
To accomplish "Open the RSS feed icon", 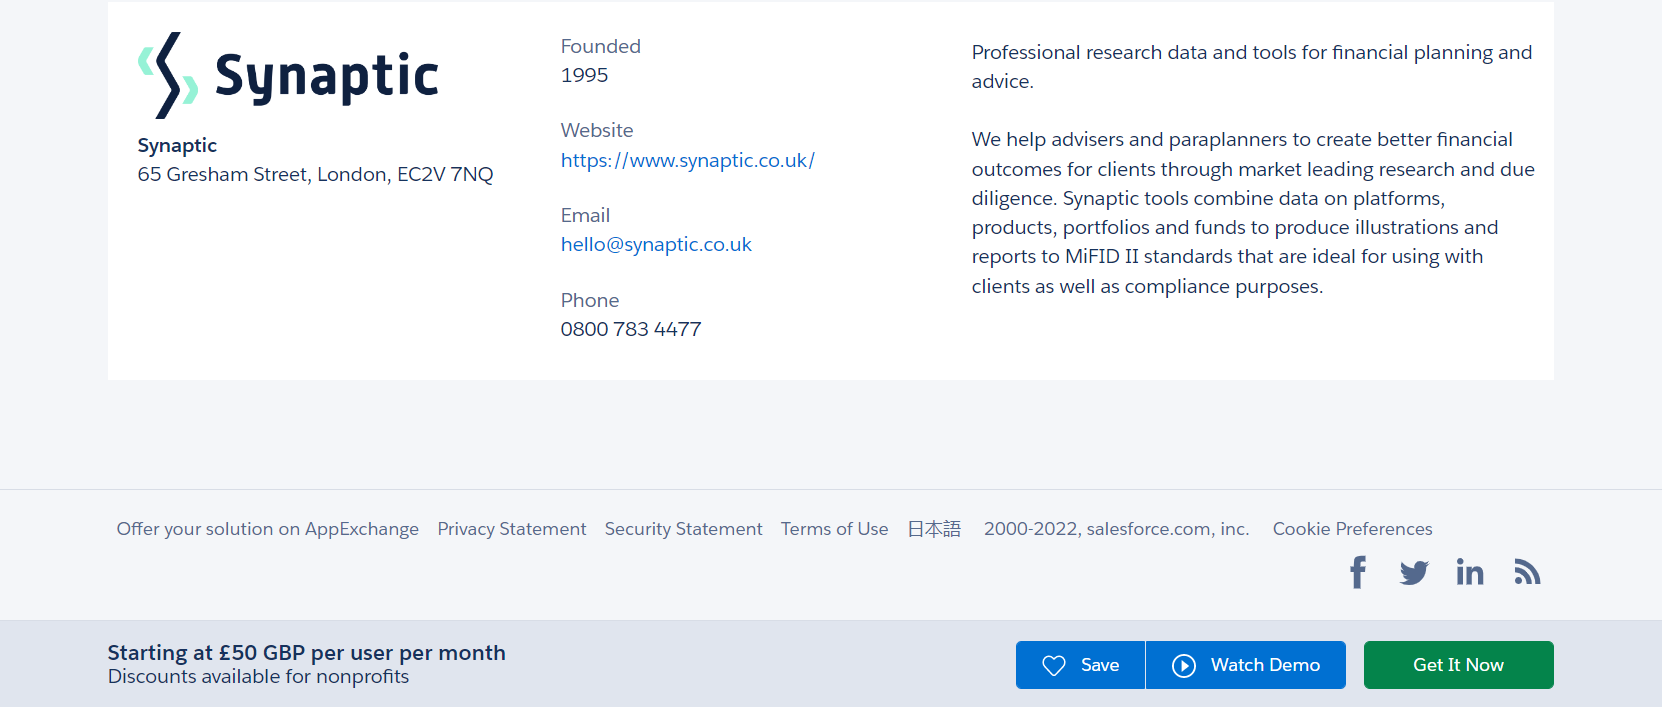I will [x=1527, y=572].
